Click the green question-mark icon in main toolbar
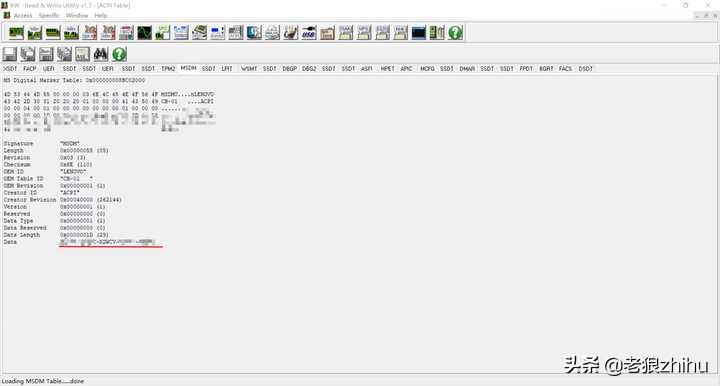The width and height of the screenshot is (720, 386). coord(455,33)
